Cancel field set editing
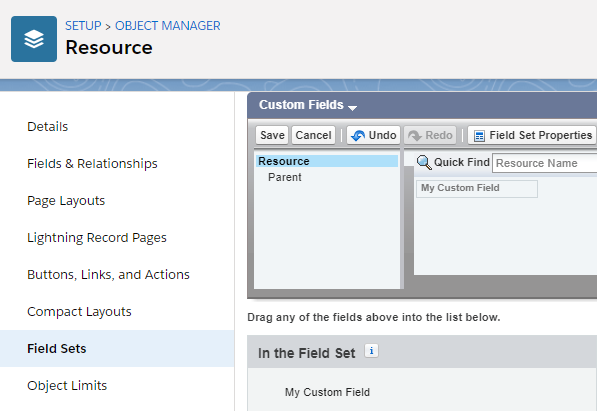597x411 pixels. (x=313, y=135)
